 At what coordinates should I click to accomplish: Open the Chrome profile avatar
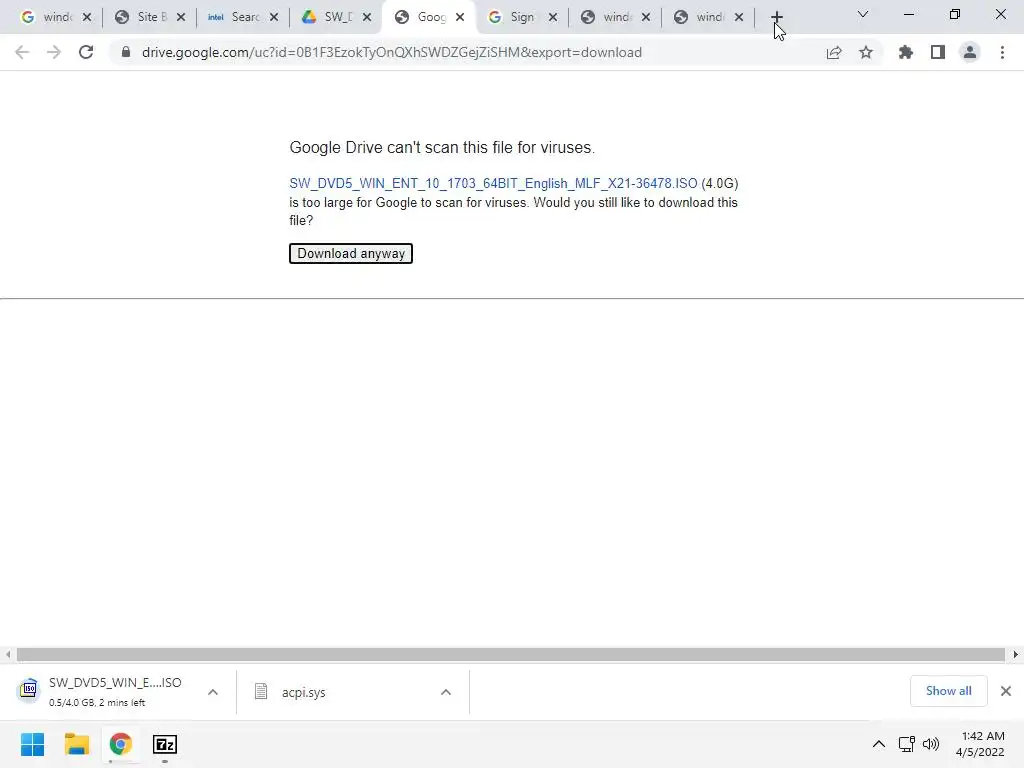point(970,52)
